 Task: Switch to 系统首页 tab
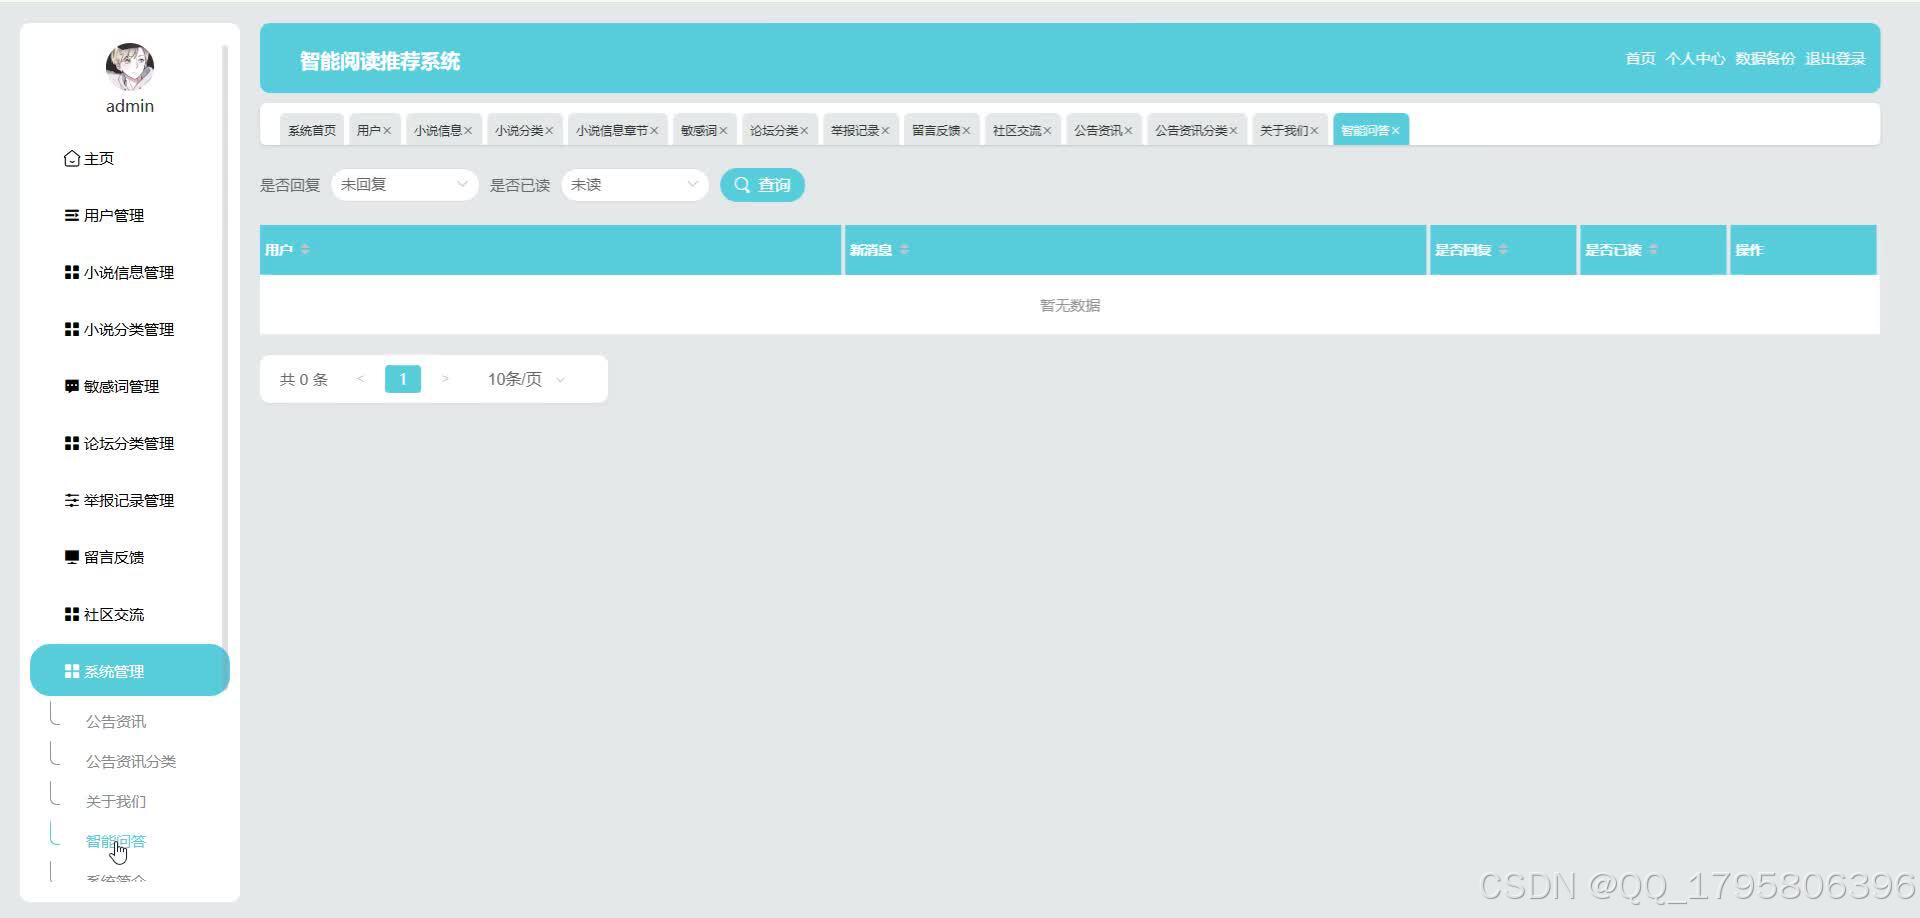tap(312, 130)
